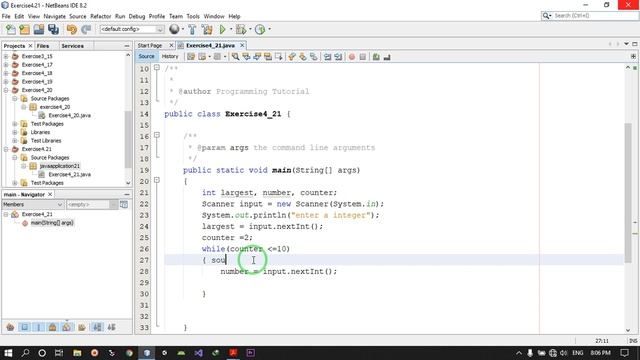Click the Previous Bookmark icon in editor toolbar
This screenshot has height=360, width=640.
point(292,57)
